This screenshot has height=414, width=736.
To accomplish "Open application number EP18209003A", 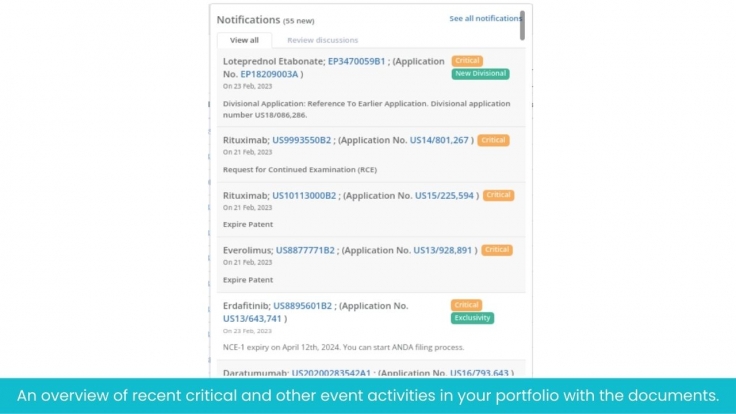I will pyautogui.click(x=269, y=74).
